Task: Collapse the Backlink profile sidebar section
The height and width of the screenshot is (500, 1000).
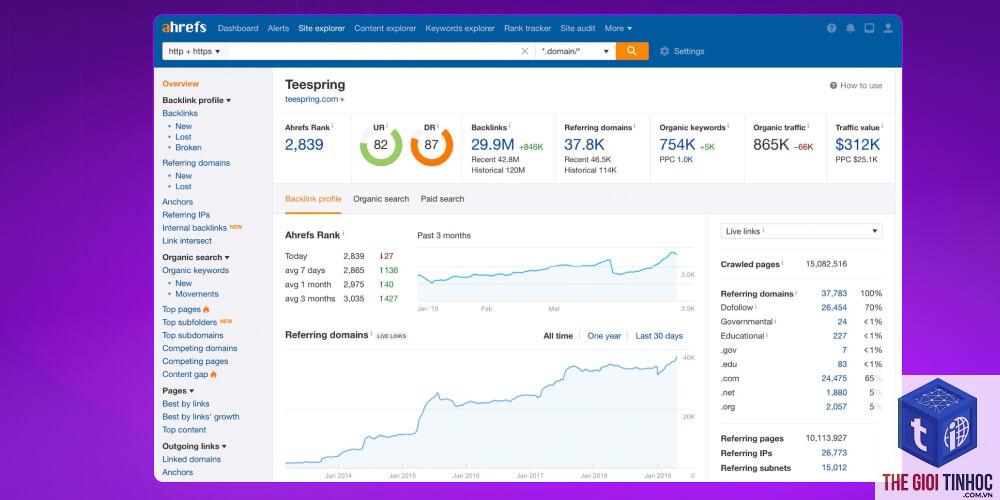Action: 196,100
